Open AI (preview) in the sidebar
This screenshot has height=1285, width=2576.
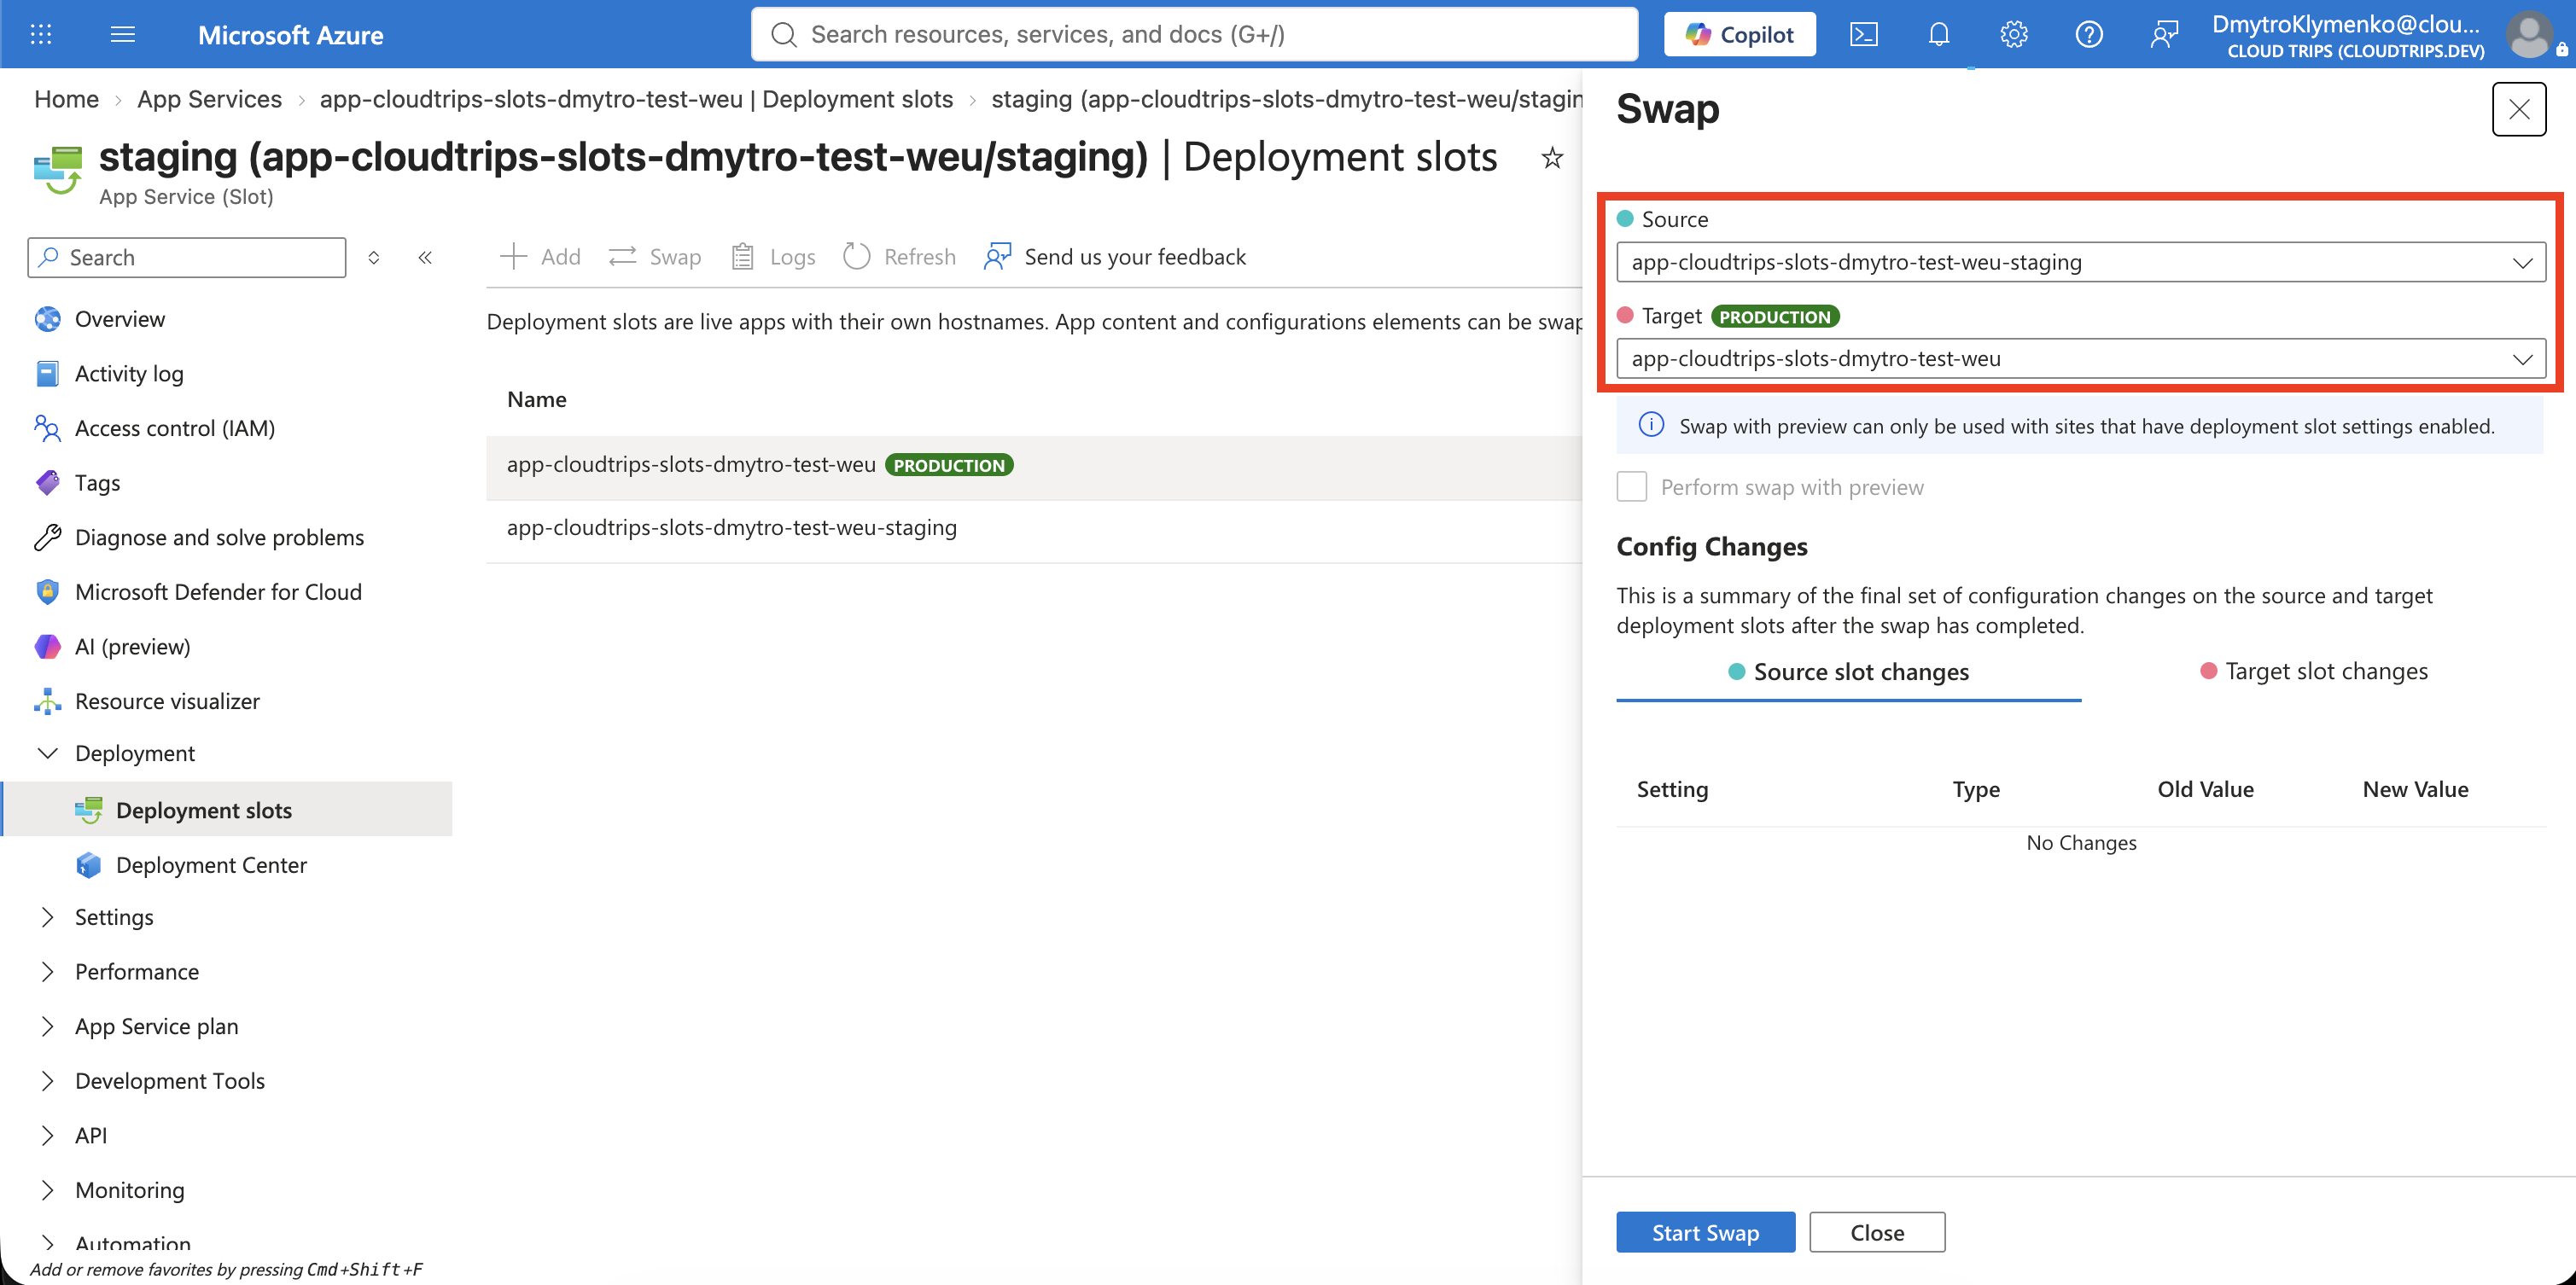pyautogui.click(x=132, y=646)
